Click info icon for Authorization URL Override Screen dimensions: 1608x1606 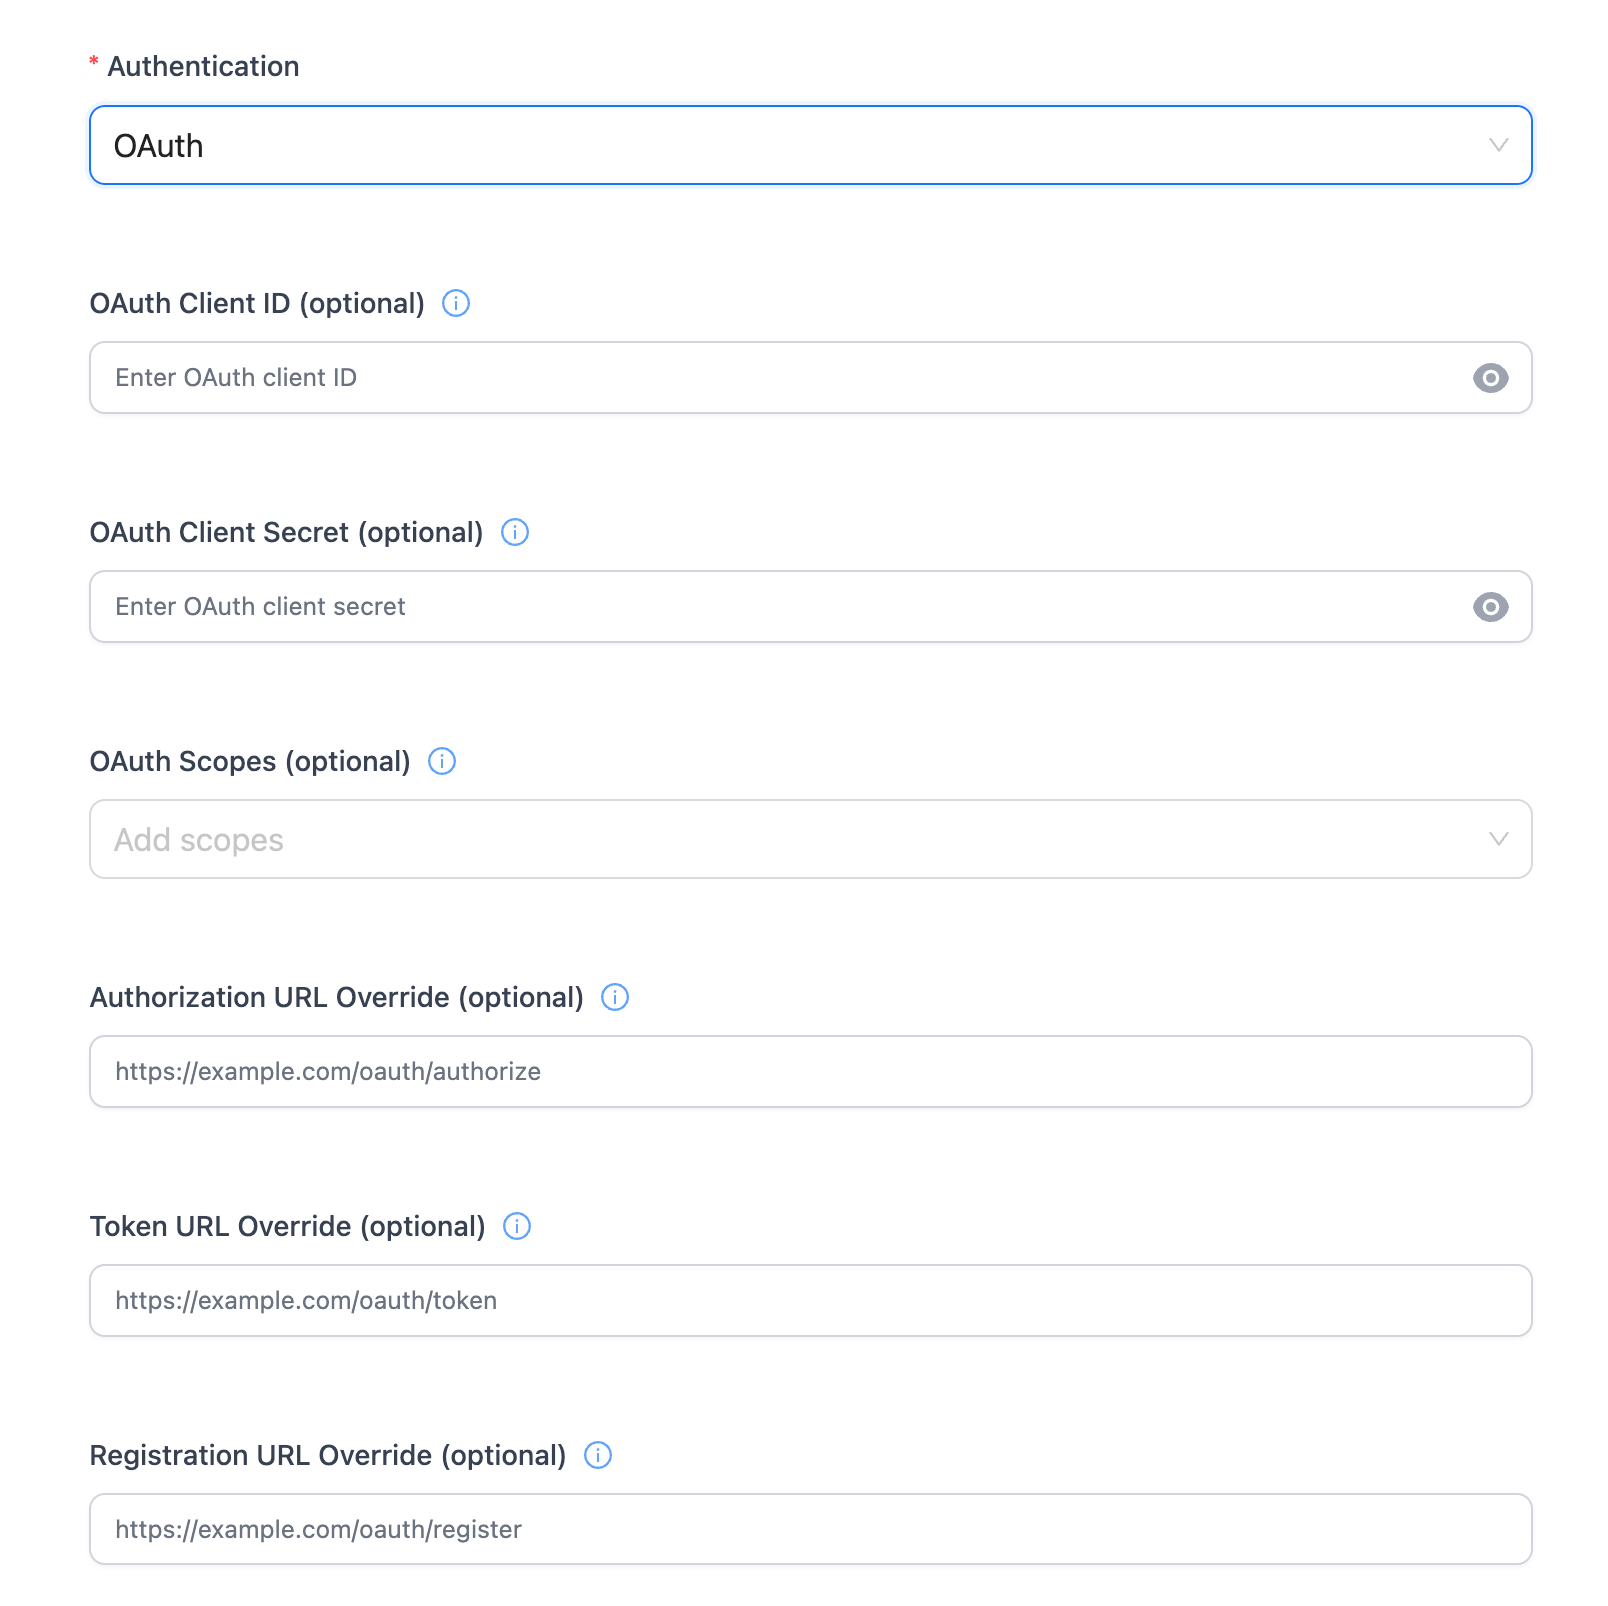click(x=615, y=997)
